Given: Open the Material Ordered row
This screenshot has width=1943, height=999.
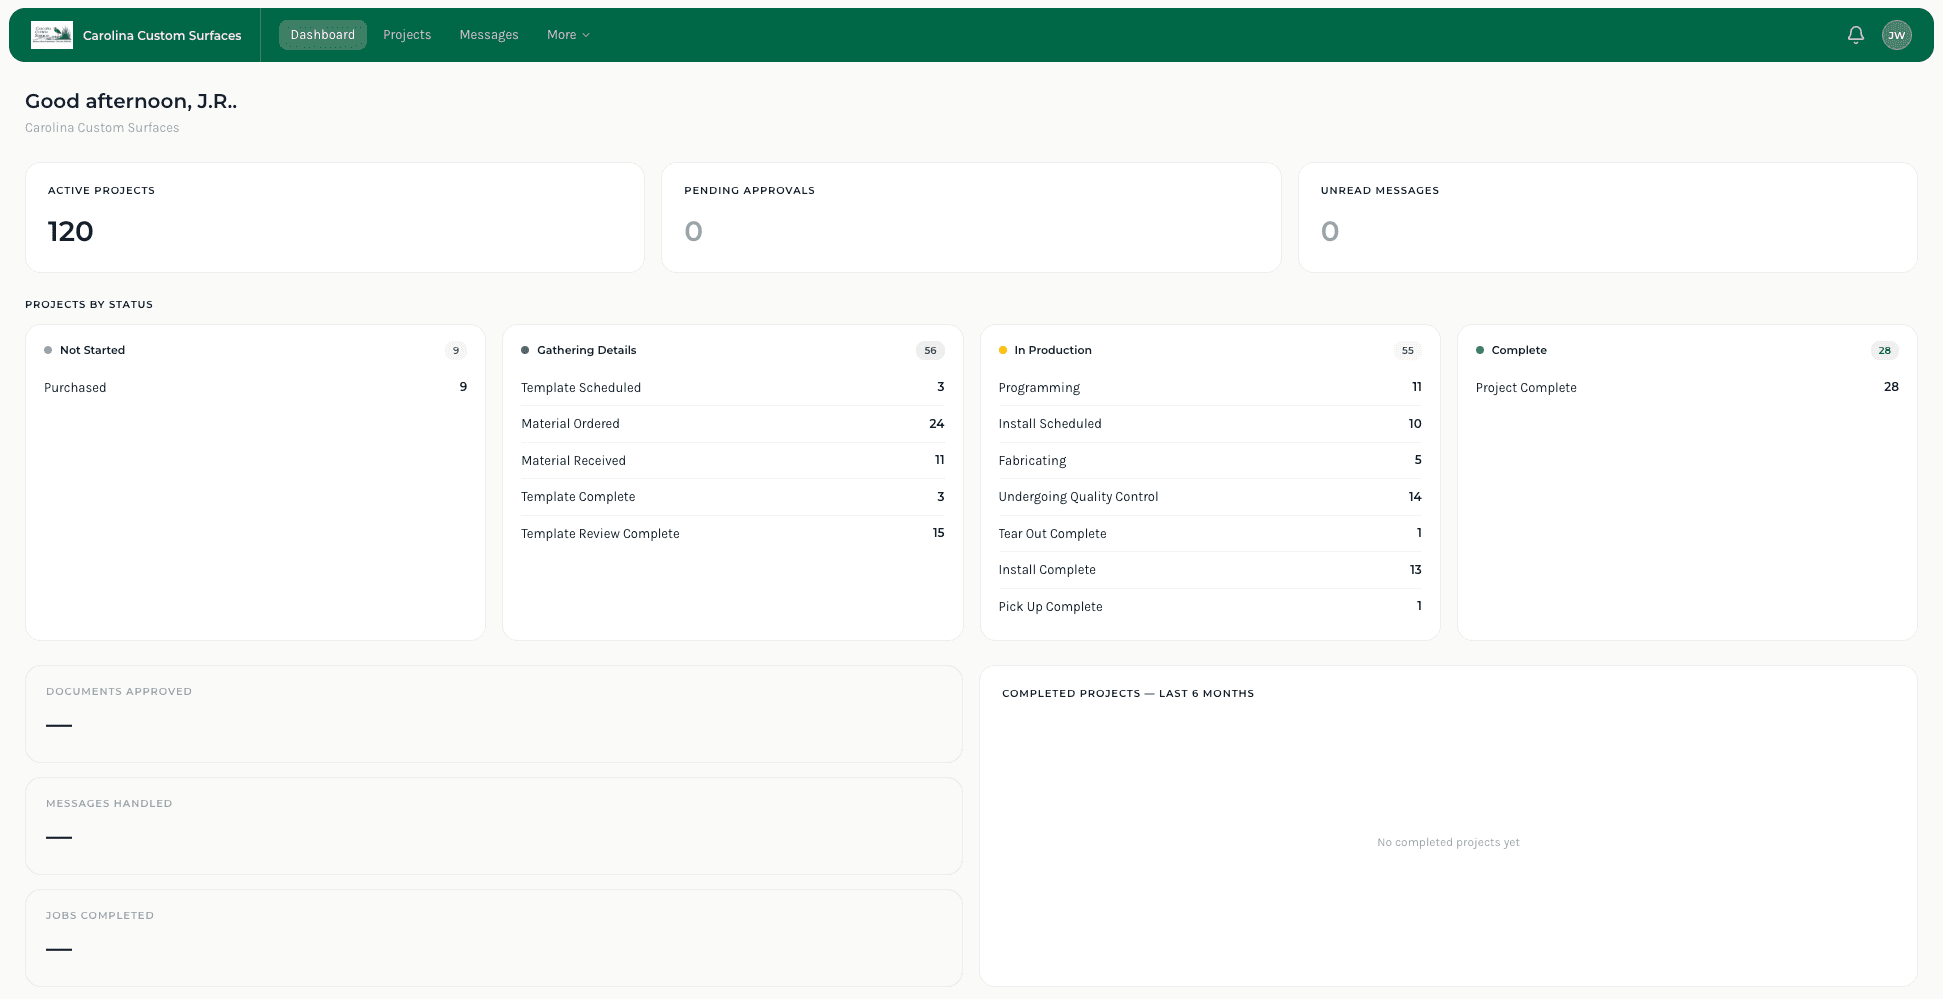Looking at the screenshot, I should pyautogui.click(x=731, y=424).
